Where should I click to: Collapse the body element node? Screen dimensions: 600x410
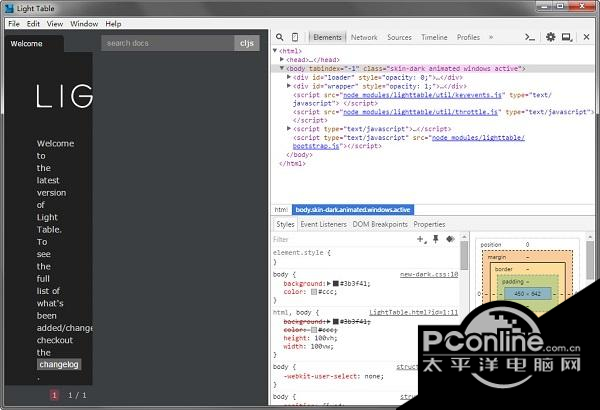(x=282, y=68)
